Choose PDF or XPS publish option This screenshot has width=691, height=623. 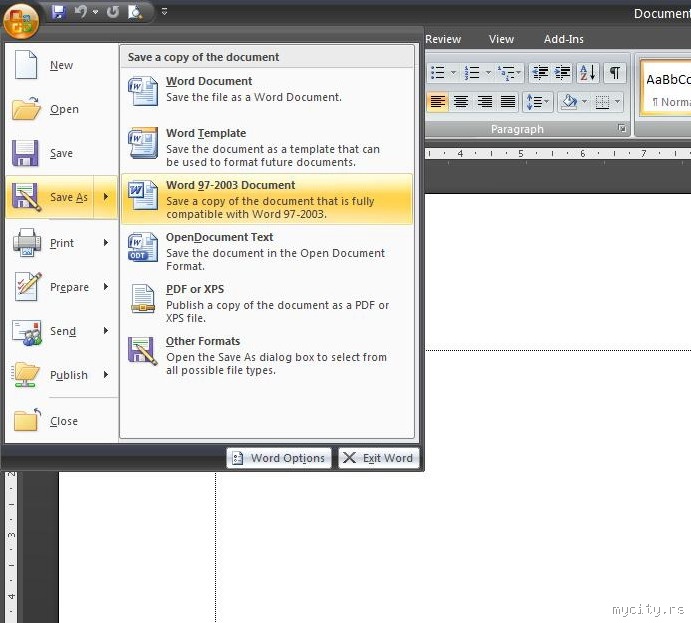click(267, 303)
